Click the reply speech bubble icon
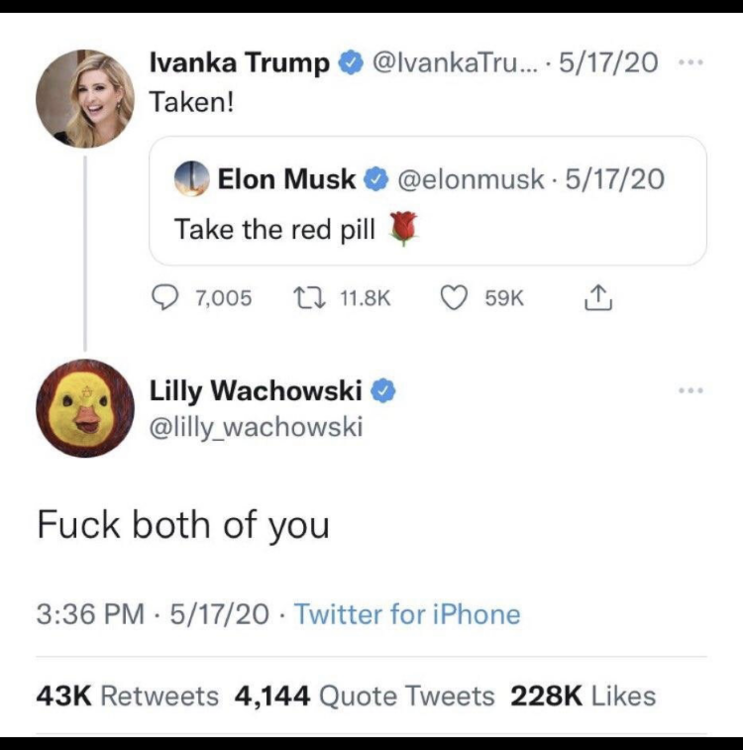Image resolution: width=743 pixels, height=750 pixels. (x=162, y=298)
